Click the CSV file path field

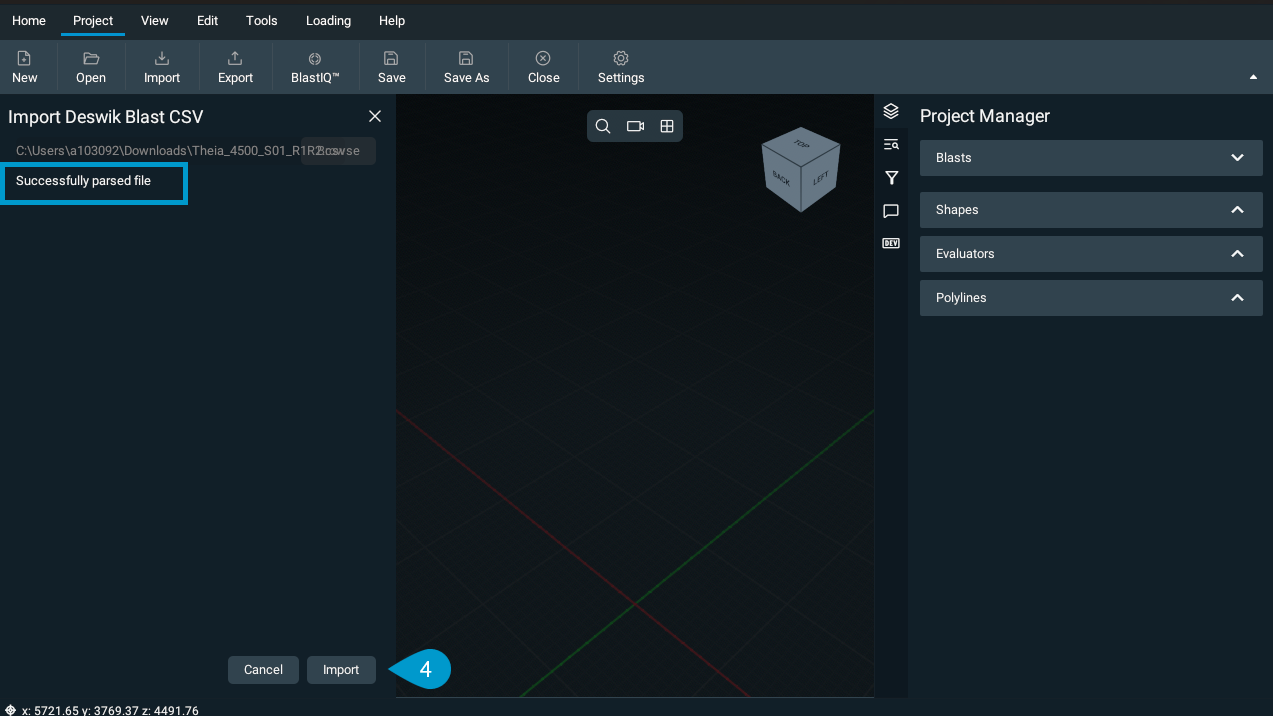158,151
